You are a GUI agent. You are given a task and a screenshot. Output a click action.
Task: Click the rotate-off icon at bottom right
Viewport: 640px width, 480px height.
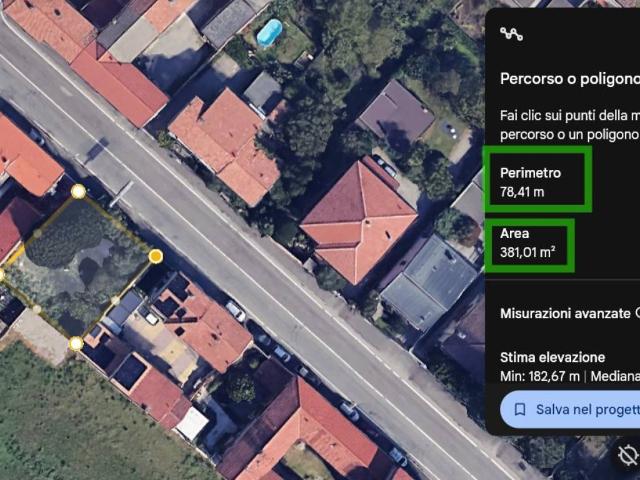pos(627,456)
